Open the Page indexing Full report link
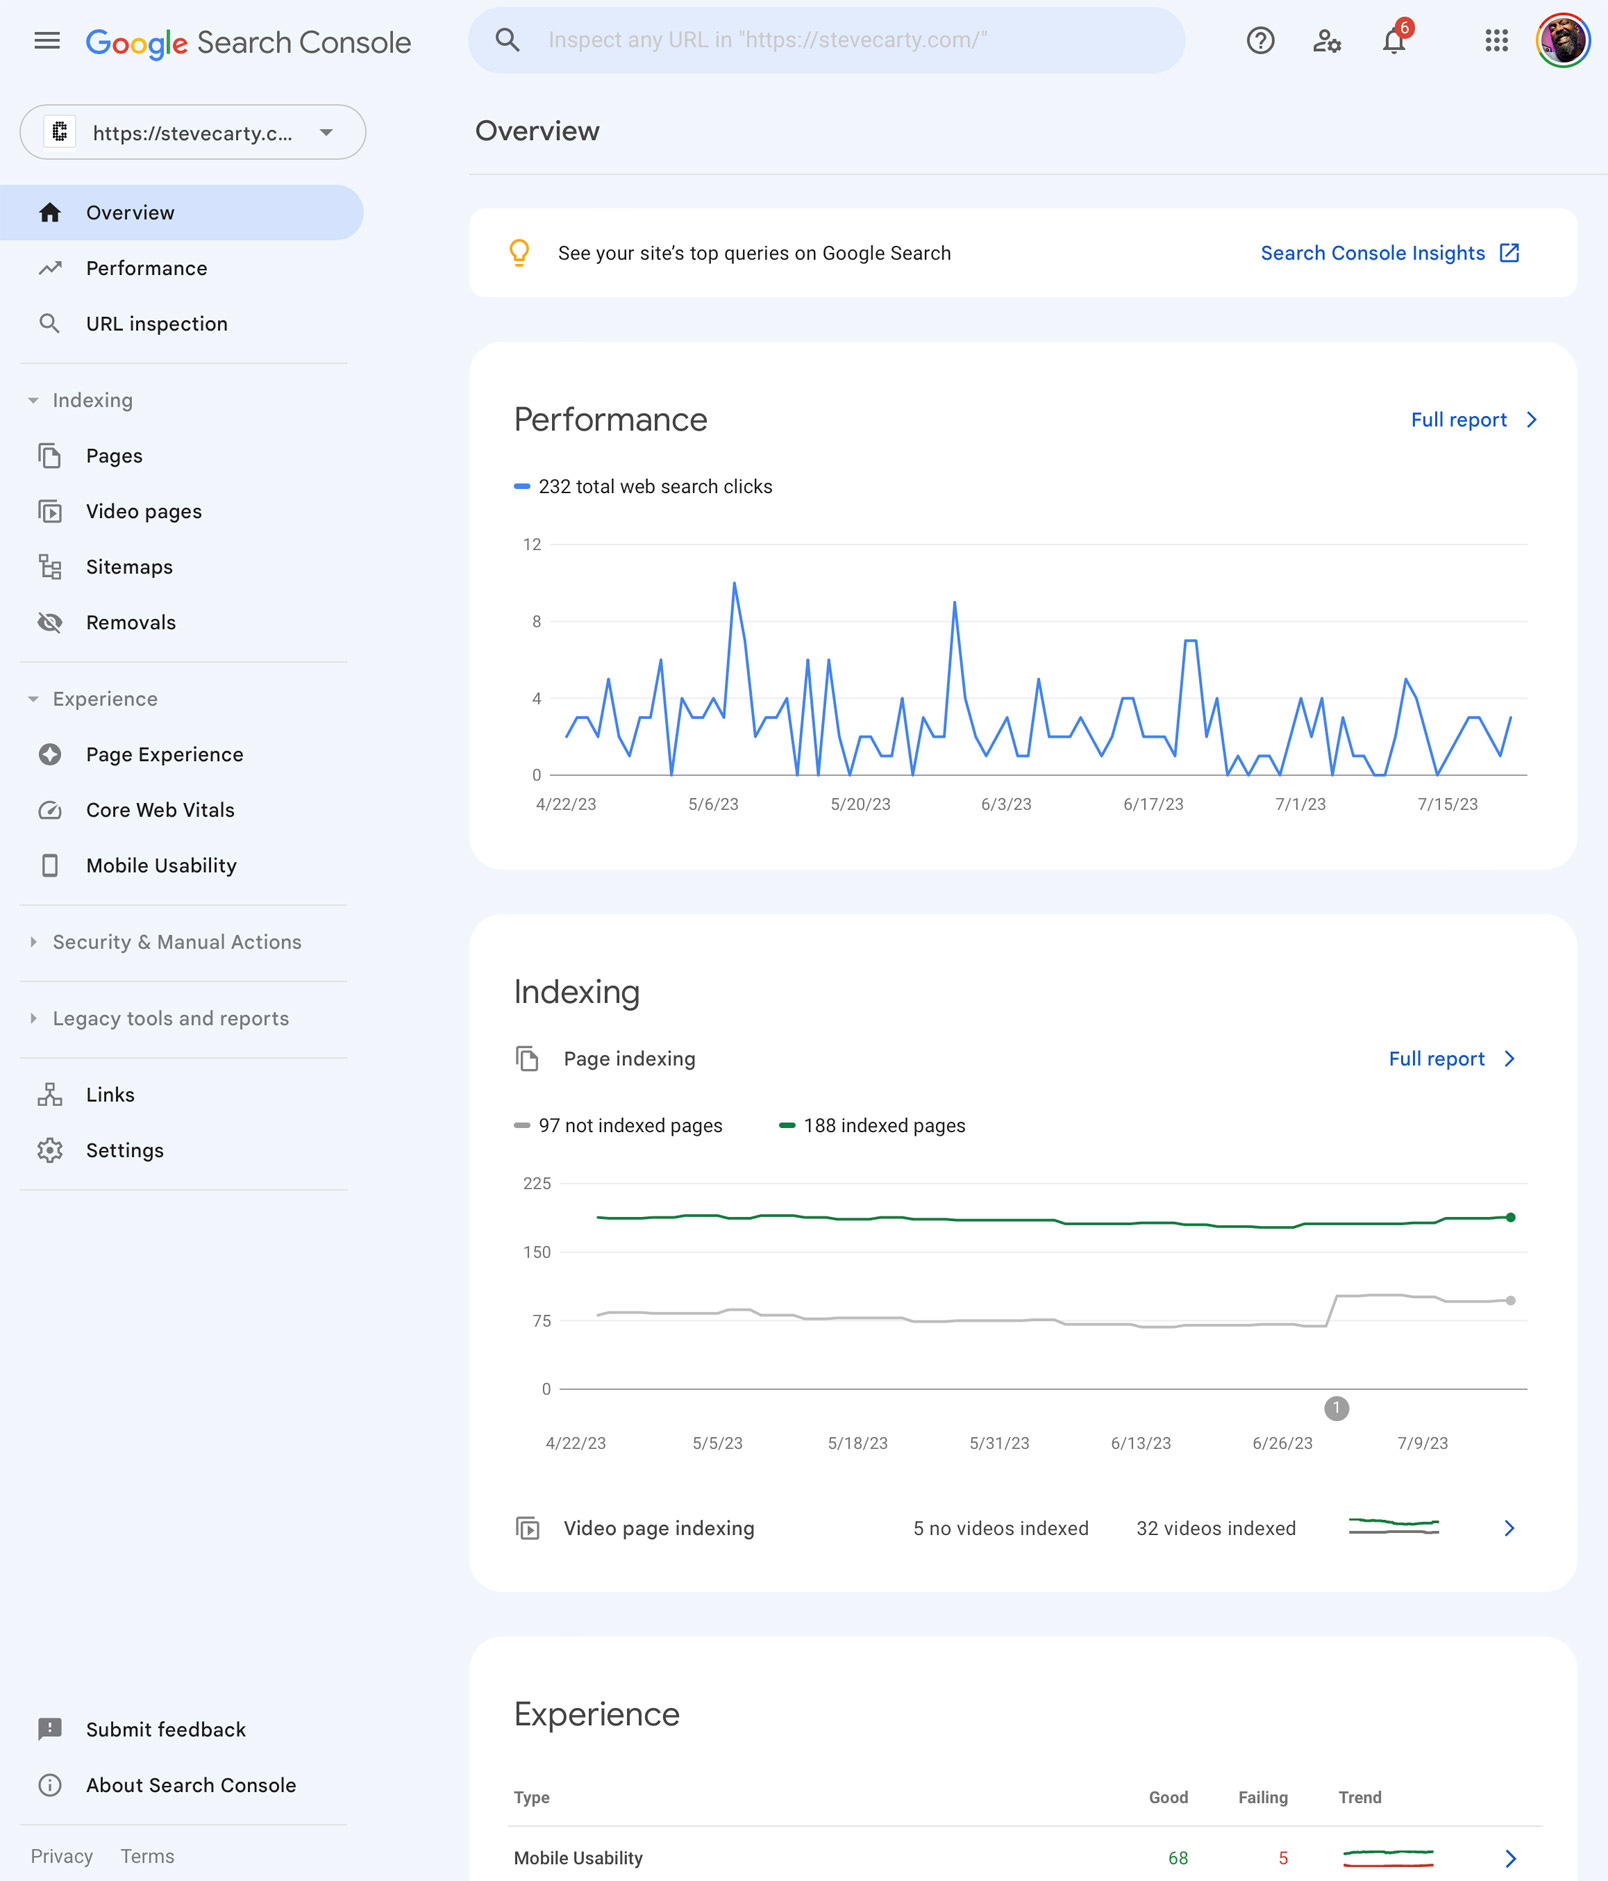 [x=1436, y=1059]
